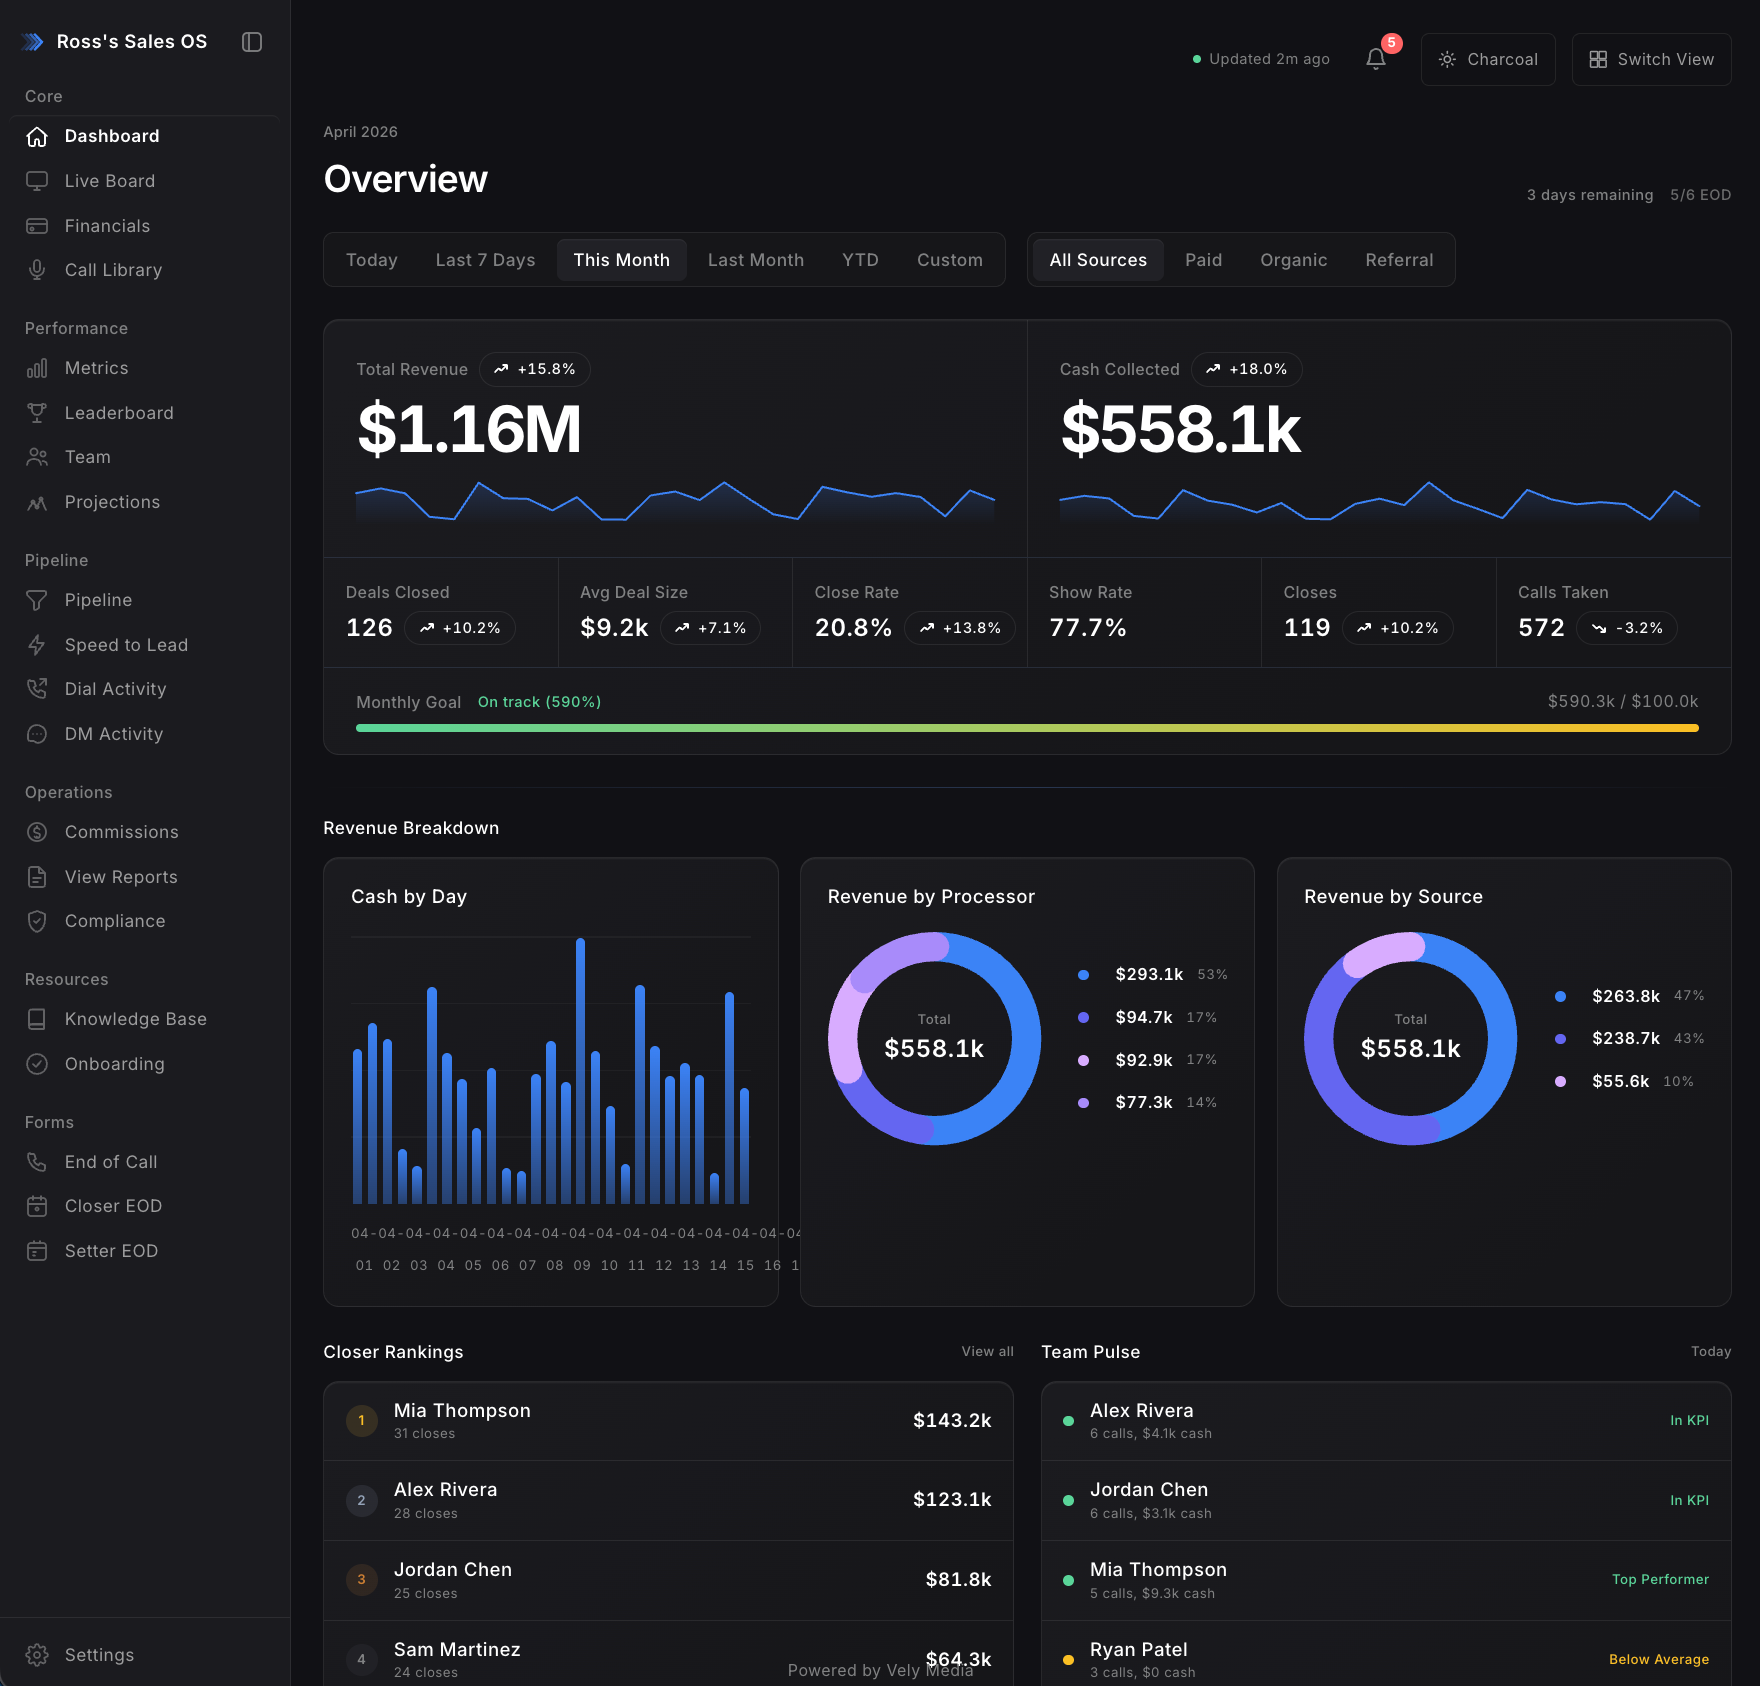
Task: Open Dial Activity phone icon
Action: tap(37, 689)
